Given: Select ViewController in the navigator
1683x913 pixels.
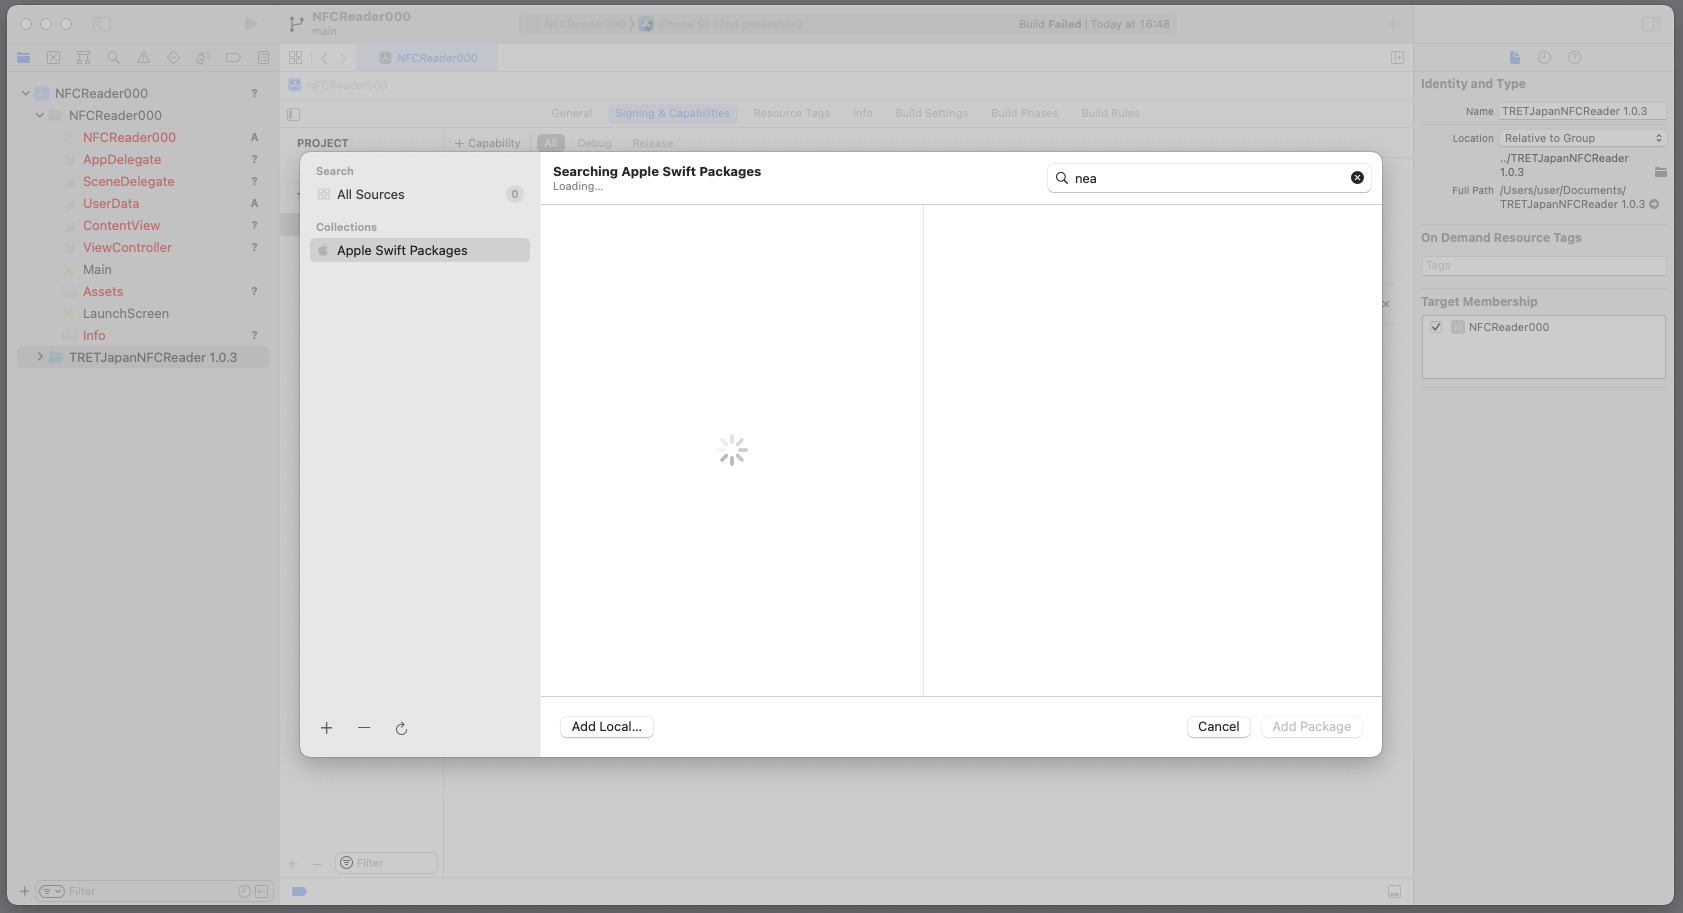Looking at the screenshot, I should pyautogui.click(x=127, y=247).
